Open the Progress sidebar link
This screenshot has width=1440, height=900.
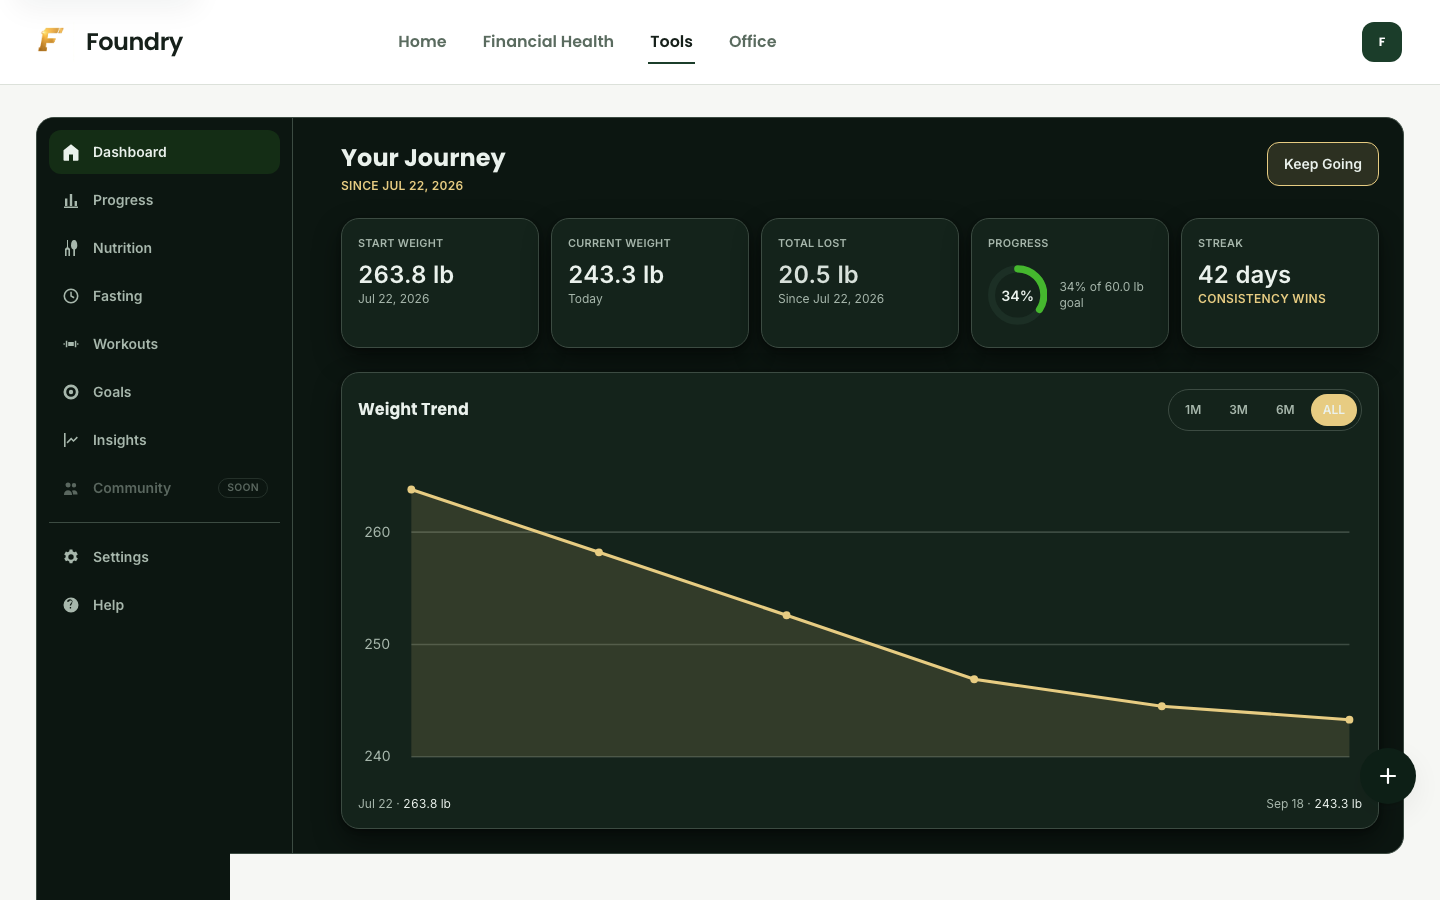click(x=164, y=200)
